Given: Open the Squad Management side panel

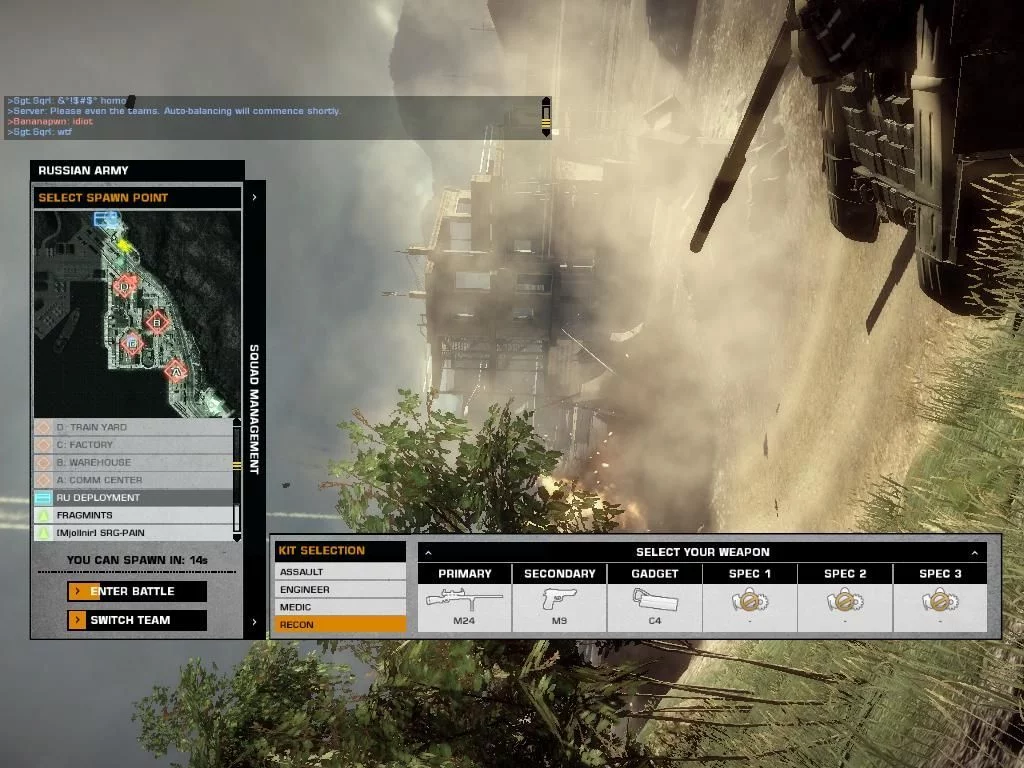Looking at the screenshot, I should click(x=254, y=409).
